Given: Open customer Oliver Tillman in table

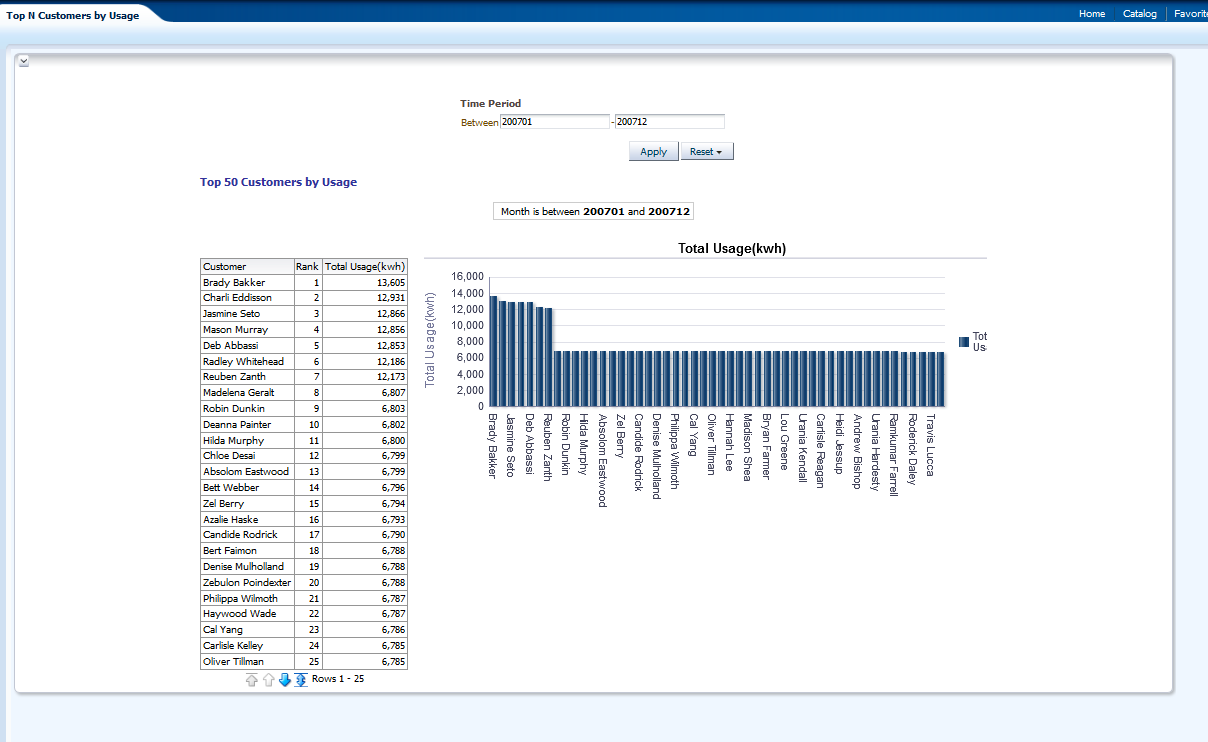Looking at the screenshot, I should coord(233,662).
